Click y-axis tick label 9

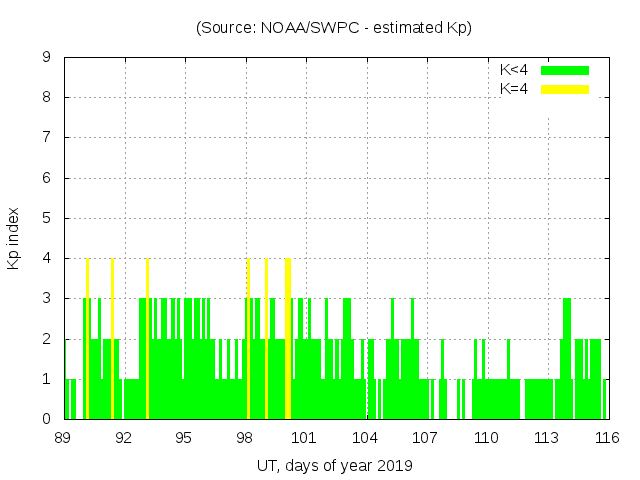click(x=46, y=57)
